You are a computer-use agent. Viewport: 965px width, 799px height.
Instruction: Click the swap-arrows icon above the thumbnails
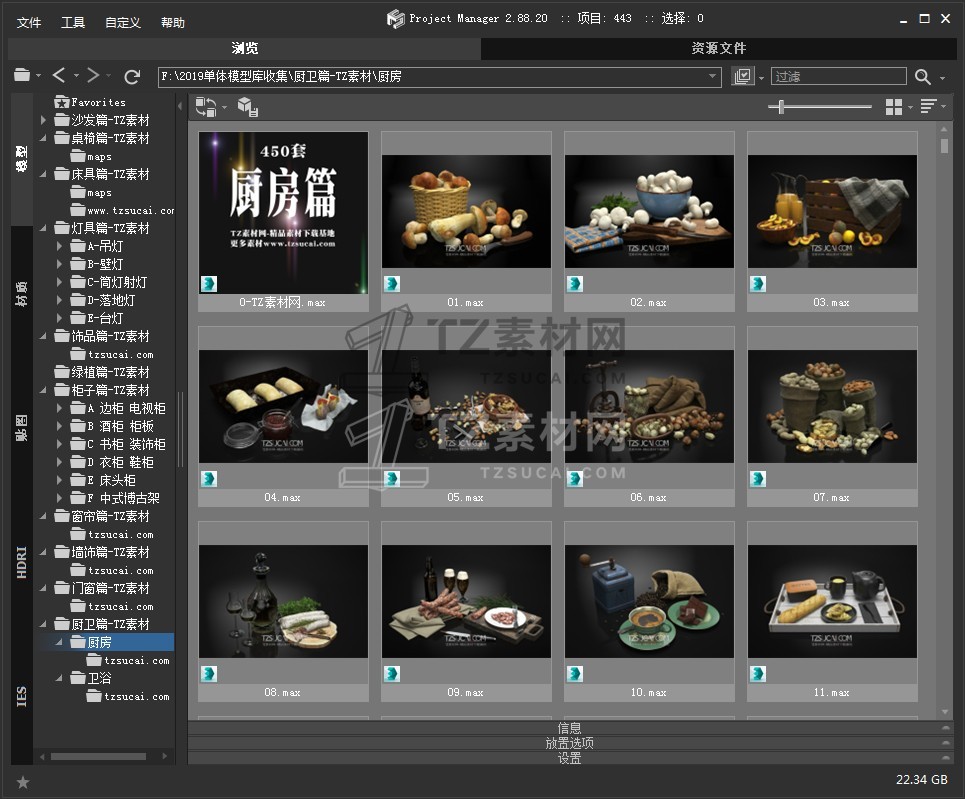(x=206, y=107)
